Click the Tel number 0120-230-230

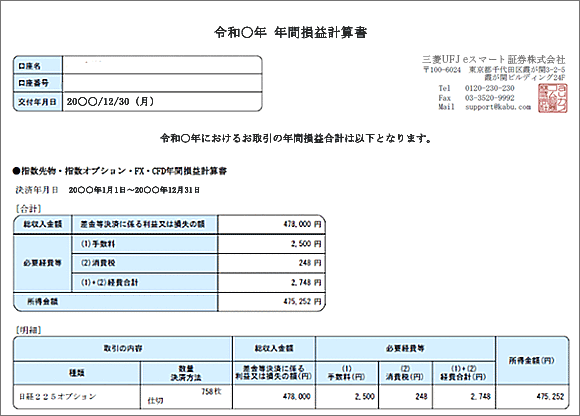pos(489,88)
